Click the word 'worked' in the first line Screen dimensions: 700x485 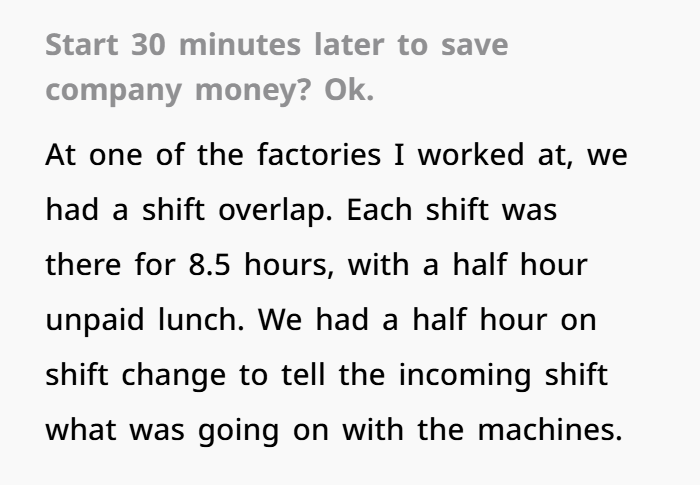(x=471, y=155)
